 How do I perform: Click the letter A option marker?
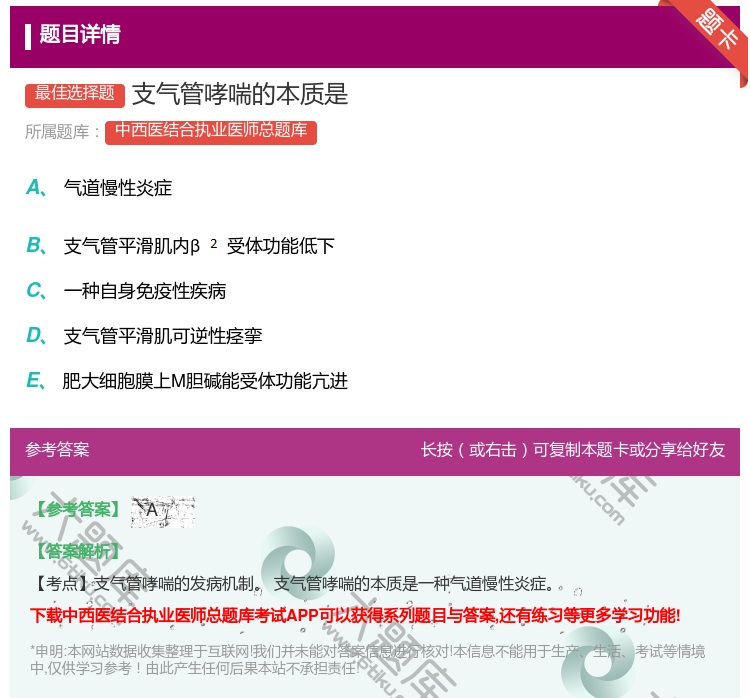coord(34,188)
